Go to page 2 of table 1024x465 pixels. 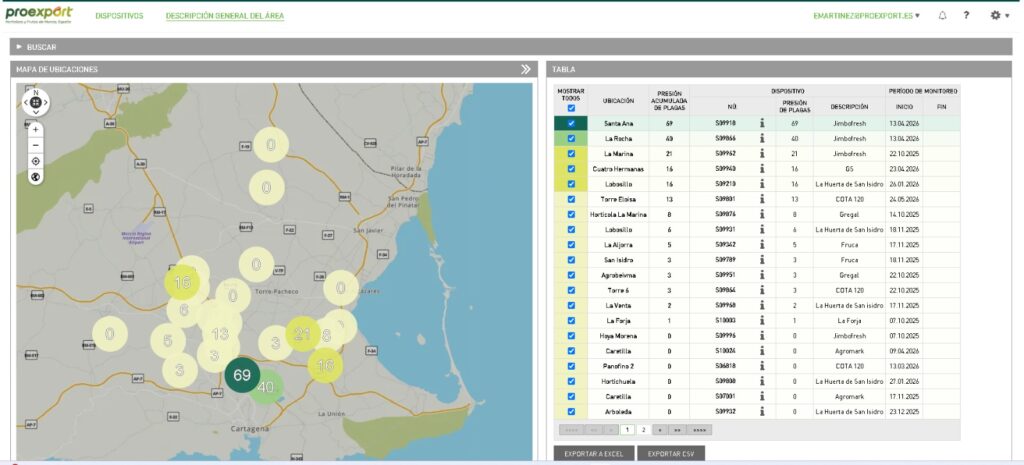[x=643, y=430]
